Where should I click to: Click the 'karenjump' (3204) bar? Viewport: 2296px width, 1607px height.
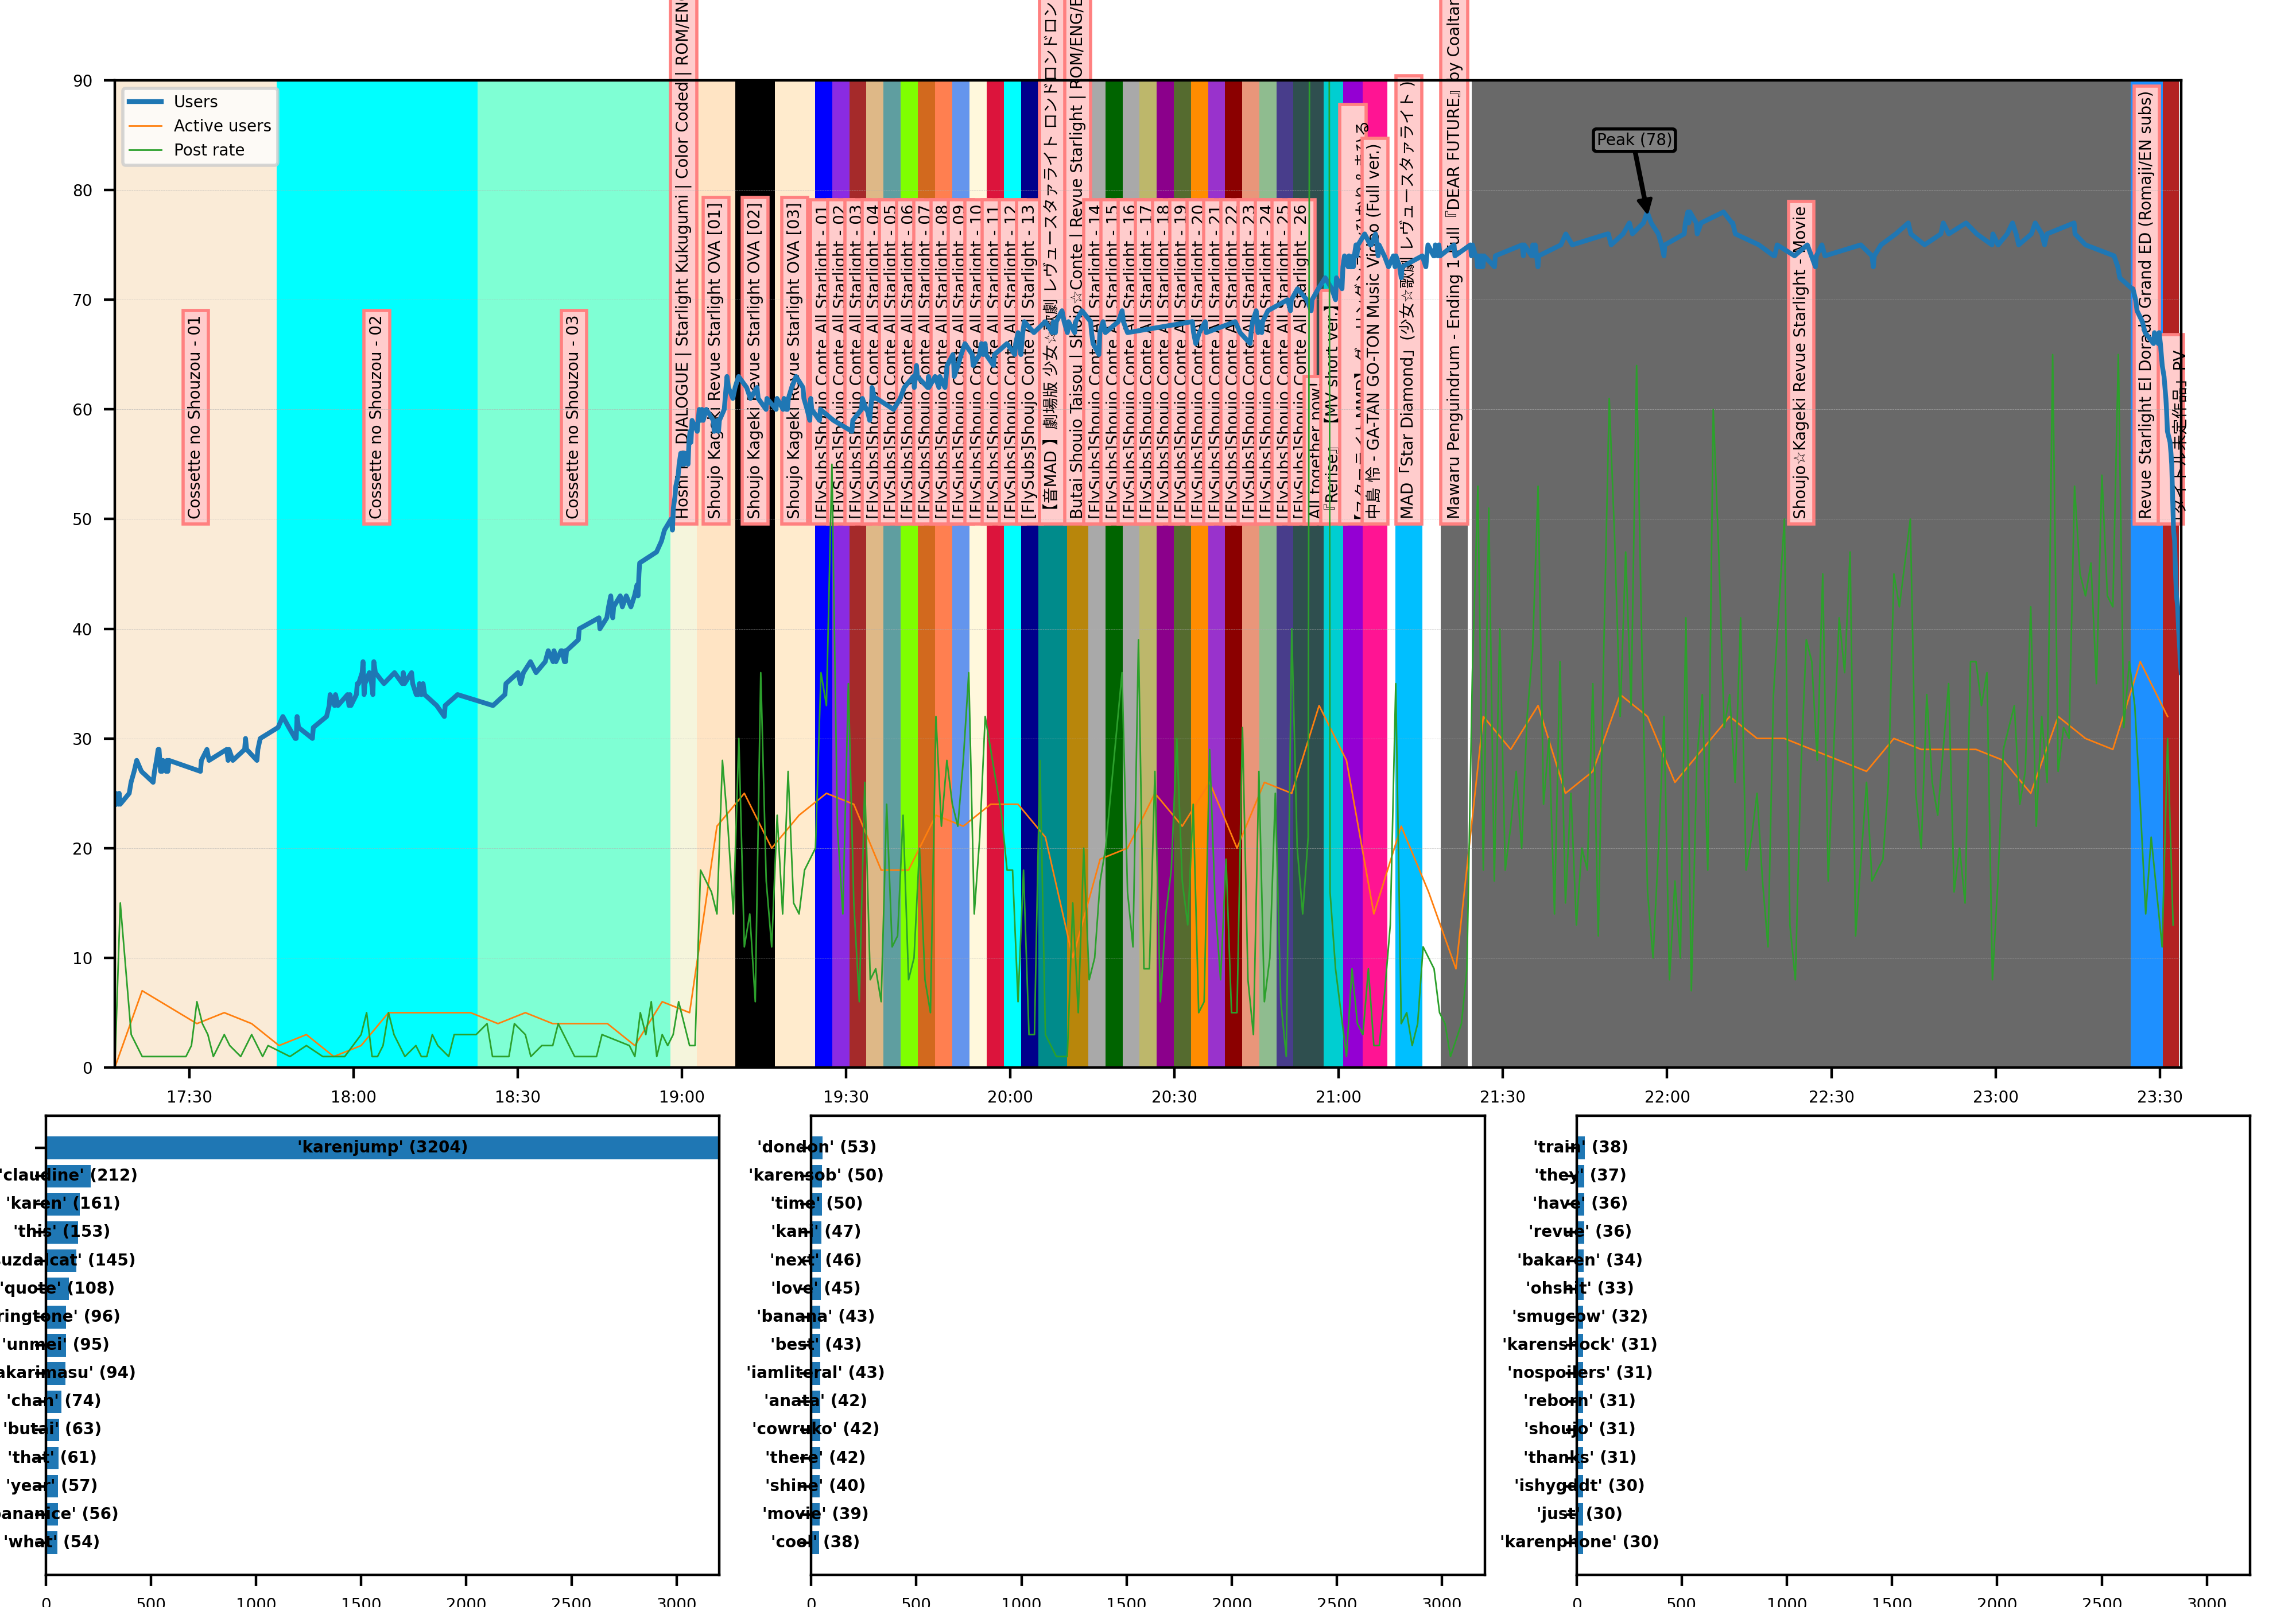tap(382, 1147)
